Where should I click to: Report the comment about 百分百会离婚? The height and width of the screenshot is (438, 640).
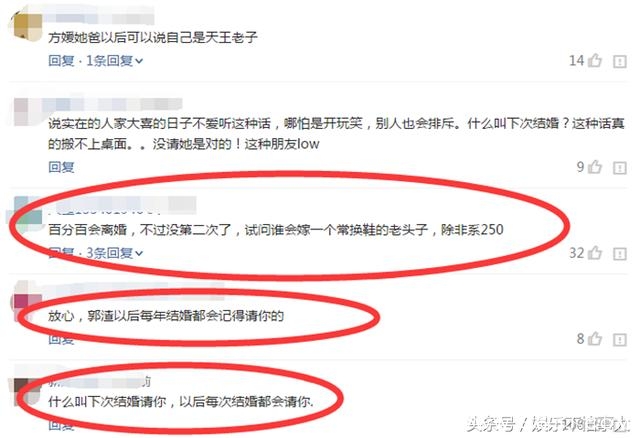point(620,254)
